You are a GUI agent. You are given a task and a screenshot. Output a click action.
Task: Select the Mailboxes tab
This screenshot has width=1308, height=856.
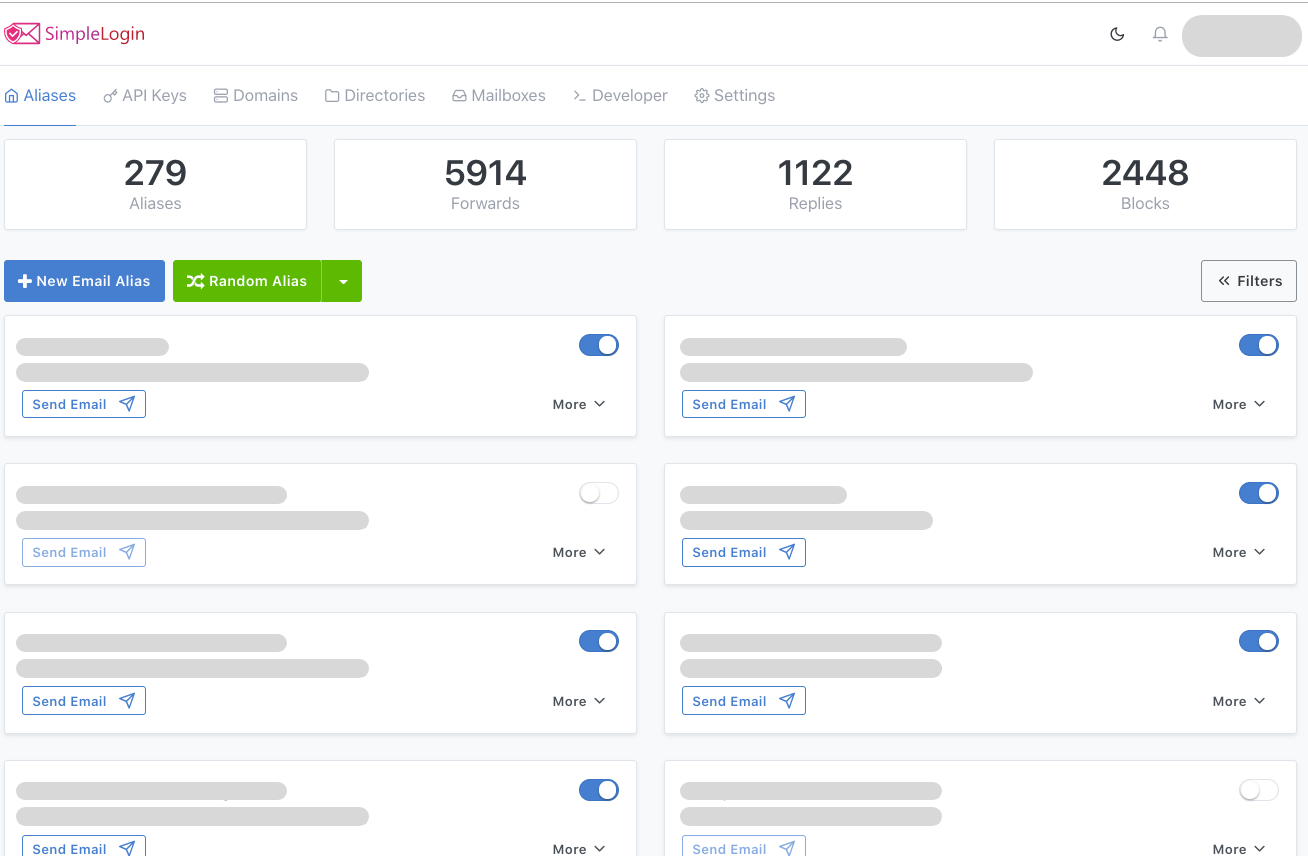pyautogui.click(x=498, y=96)
